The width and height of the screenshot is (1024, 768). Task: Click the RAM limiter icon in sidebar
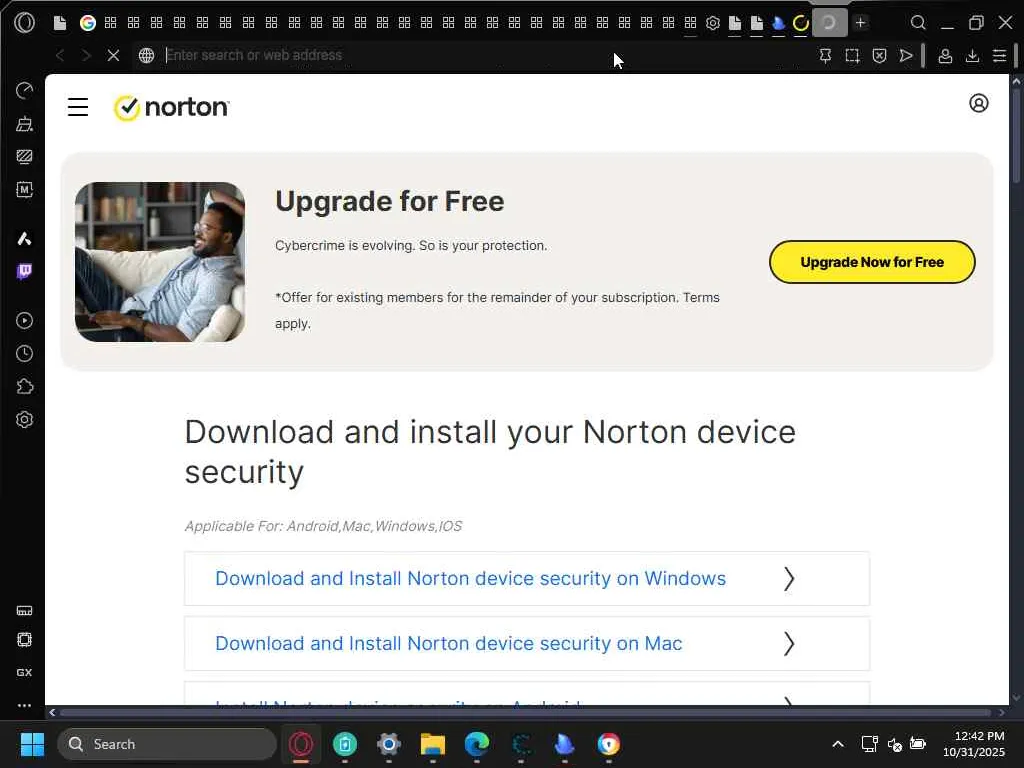(24, 611)
